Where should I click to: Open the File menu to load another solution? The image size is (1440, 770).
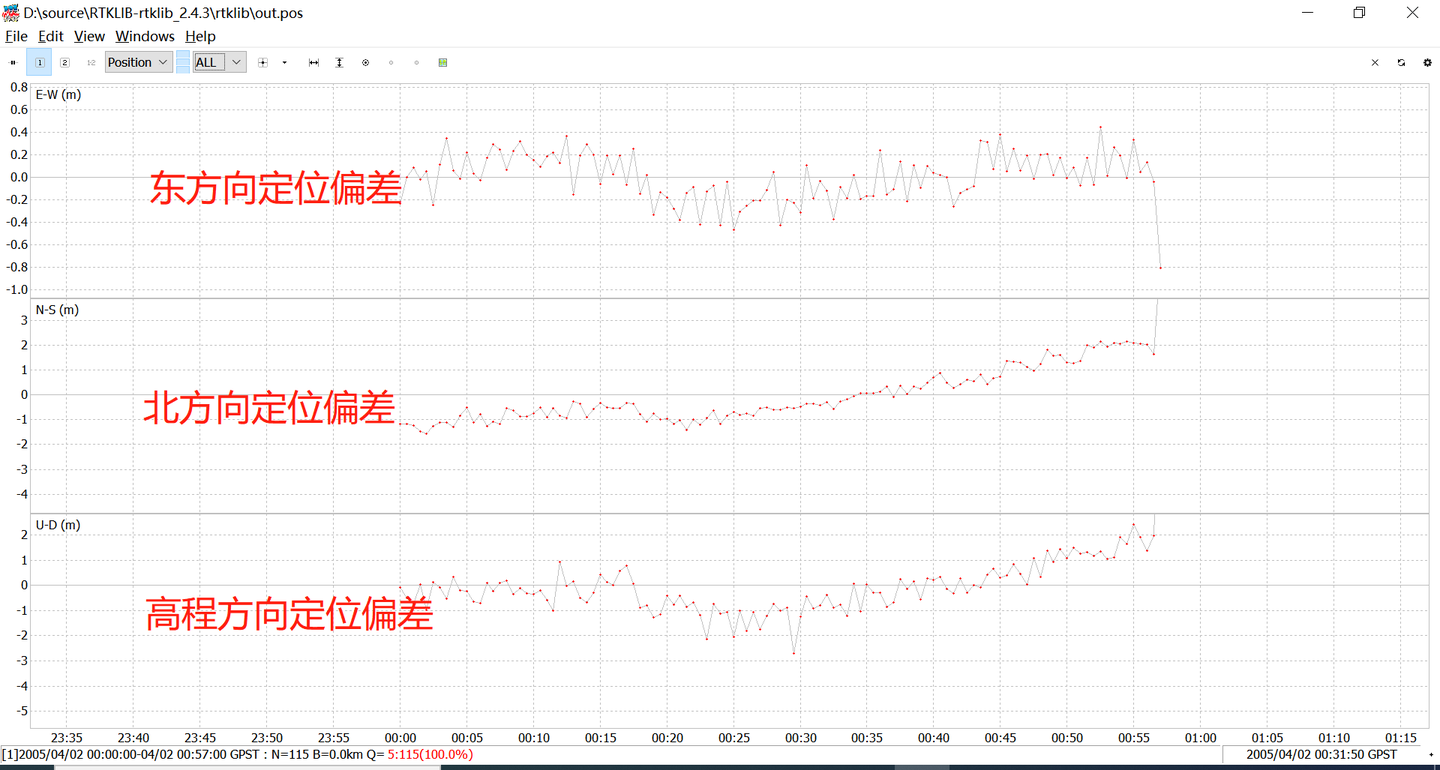[x=16, y=36]
